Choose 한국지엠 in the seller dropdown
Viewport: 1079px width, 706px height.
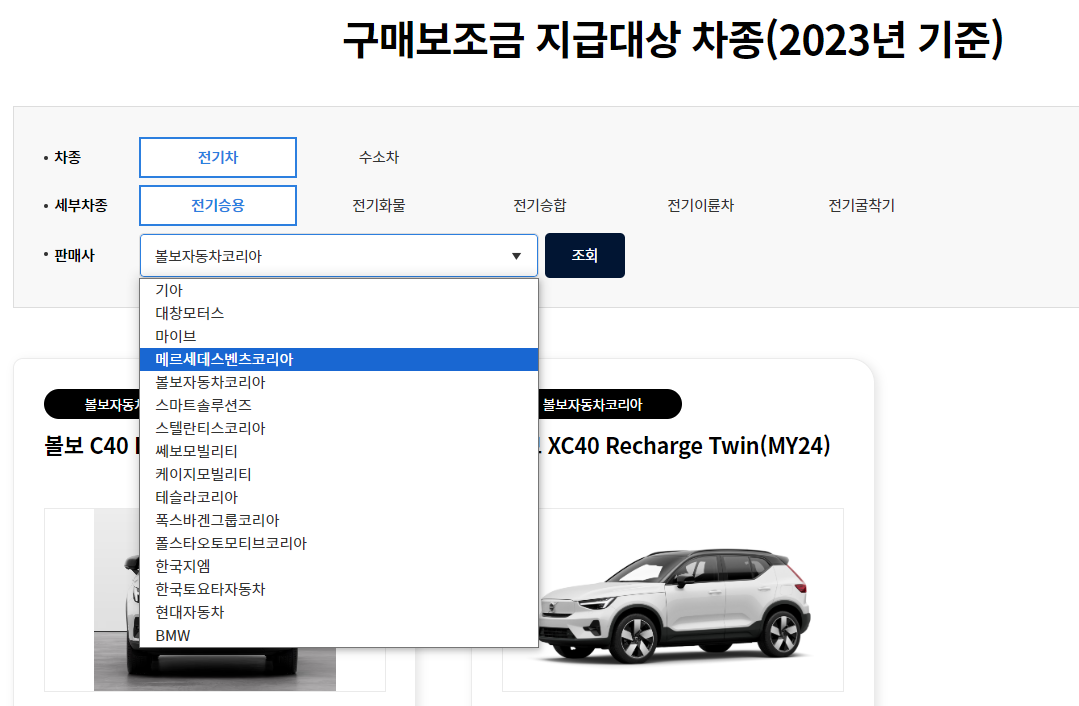(x=339, y=566)
